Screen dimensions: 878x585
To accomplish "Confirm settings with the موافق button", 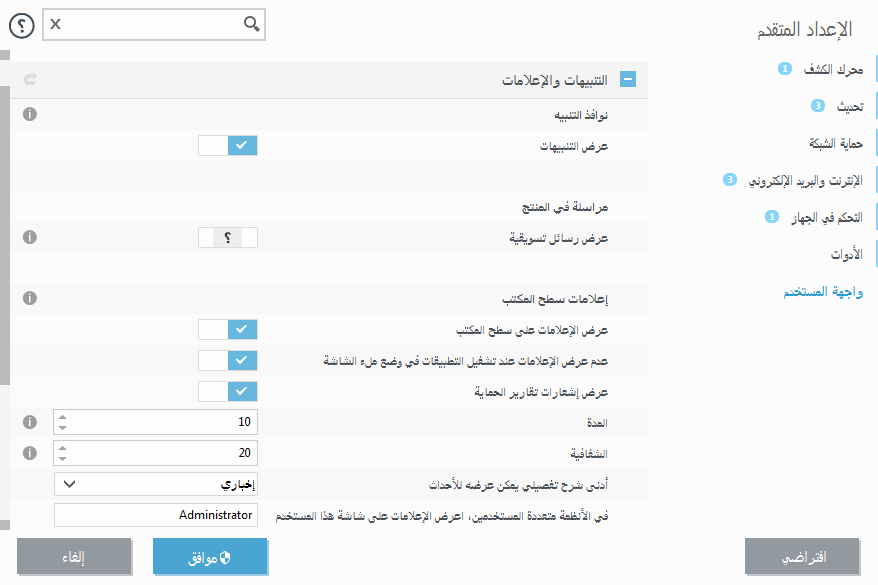I will point(210,557).
